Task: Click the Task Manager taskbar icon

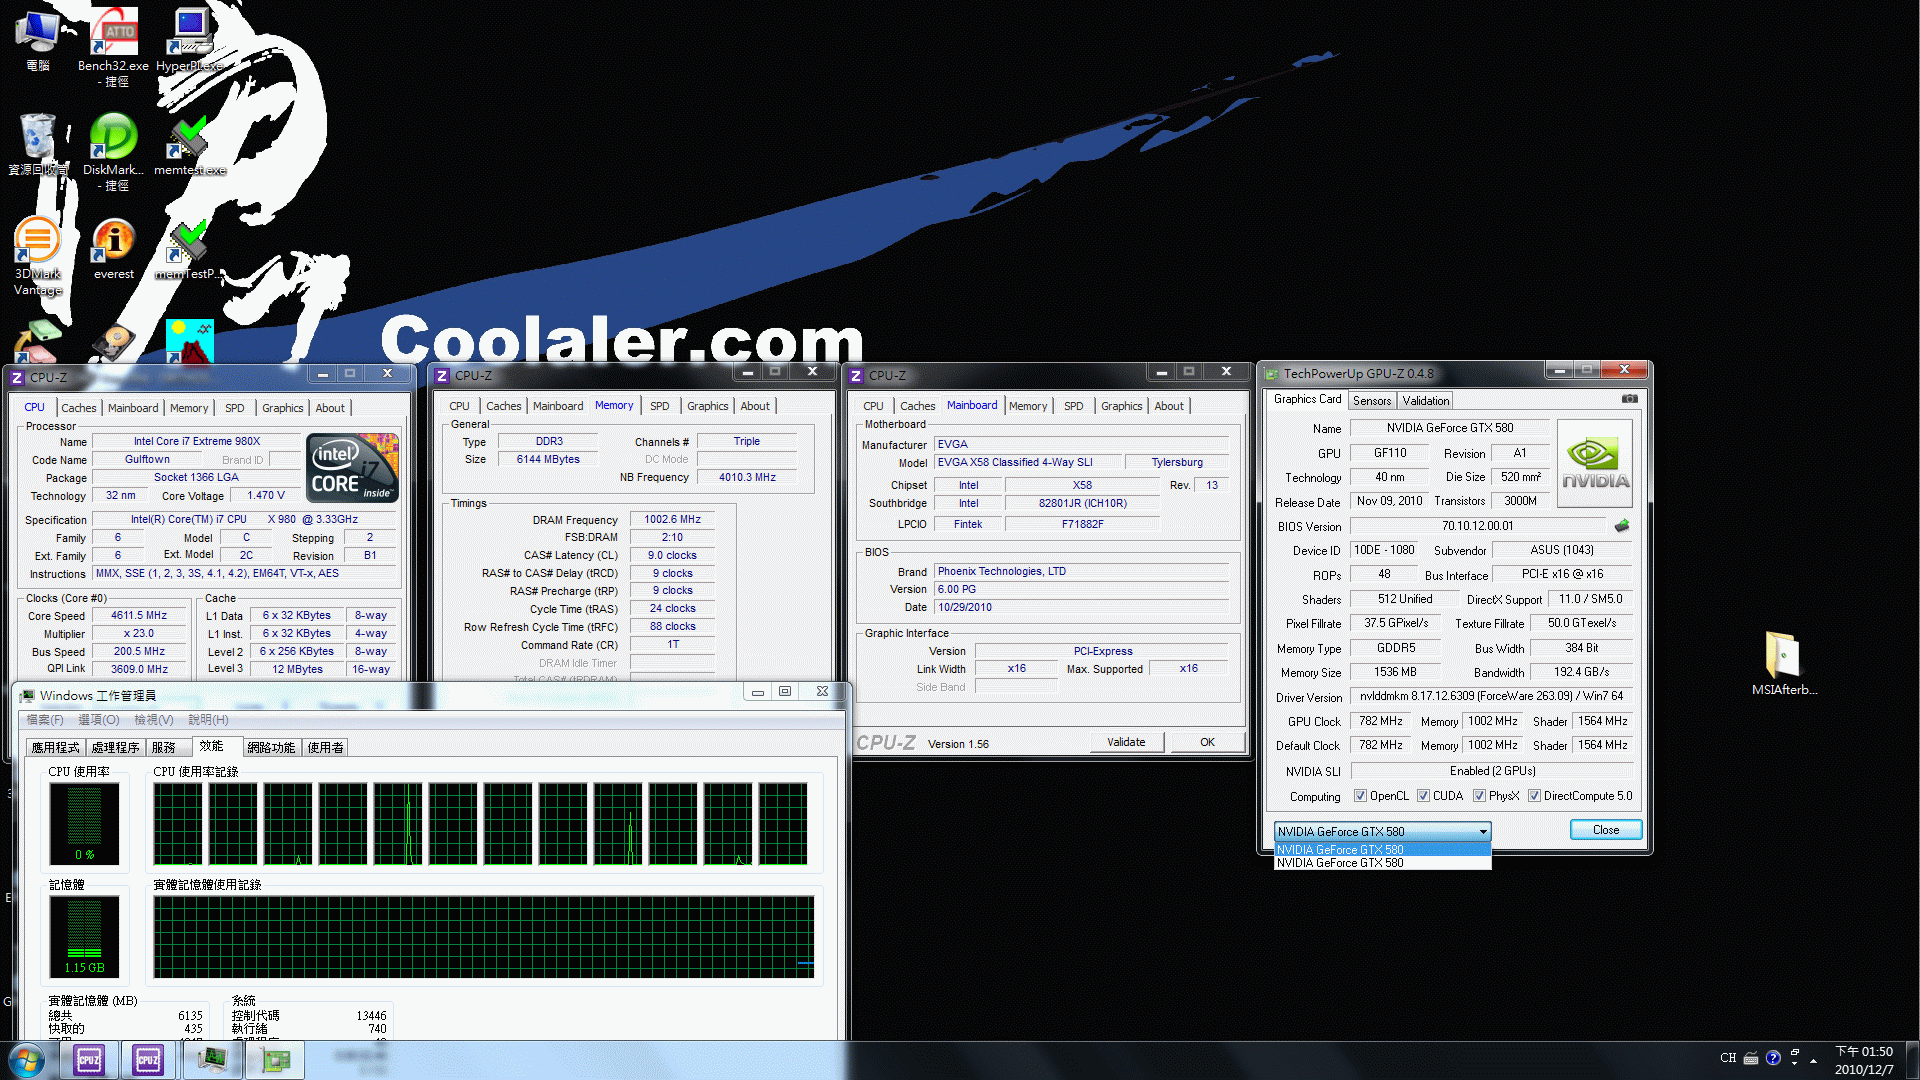Action: tap(212, 1060)
